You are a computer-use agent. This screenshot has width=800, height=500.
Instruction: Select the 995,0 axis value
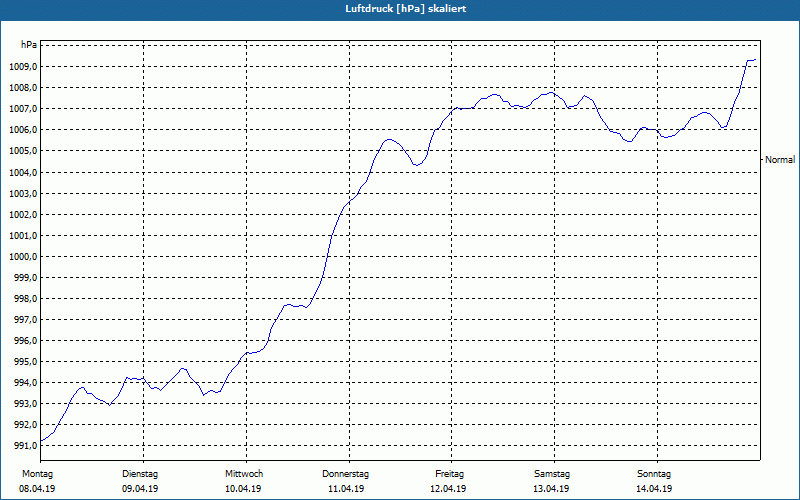(x=24, y=362)
